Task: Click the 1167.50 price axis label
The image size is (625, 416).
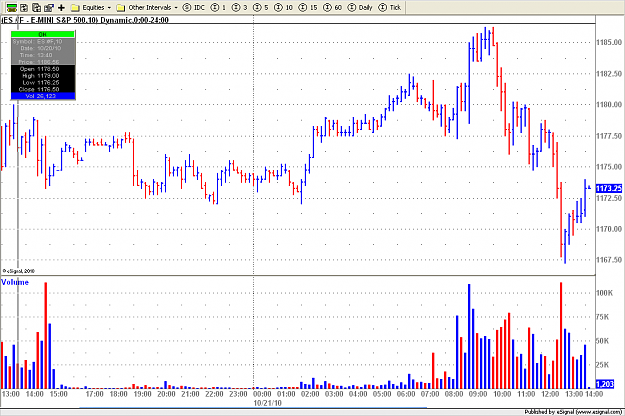Action: pyautogui.click(x=609, y=260)
